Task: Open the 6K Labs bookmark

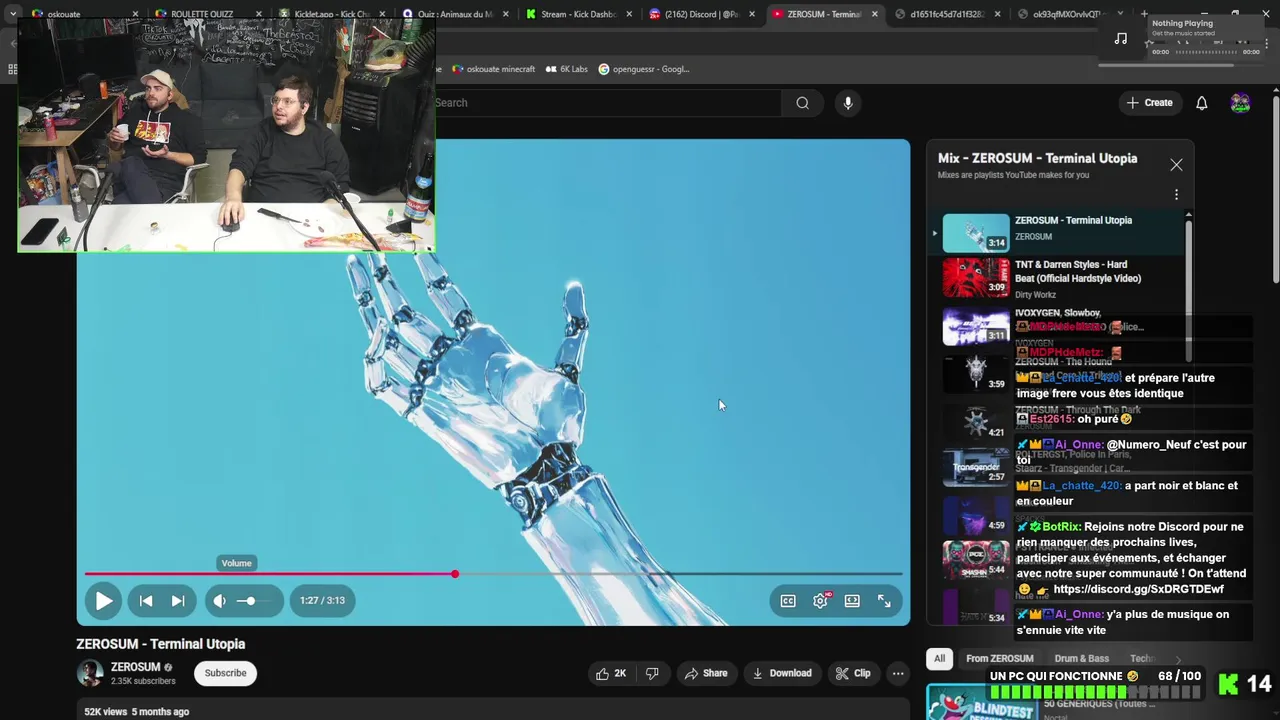Action: (567, 69)
